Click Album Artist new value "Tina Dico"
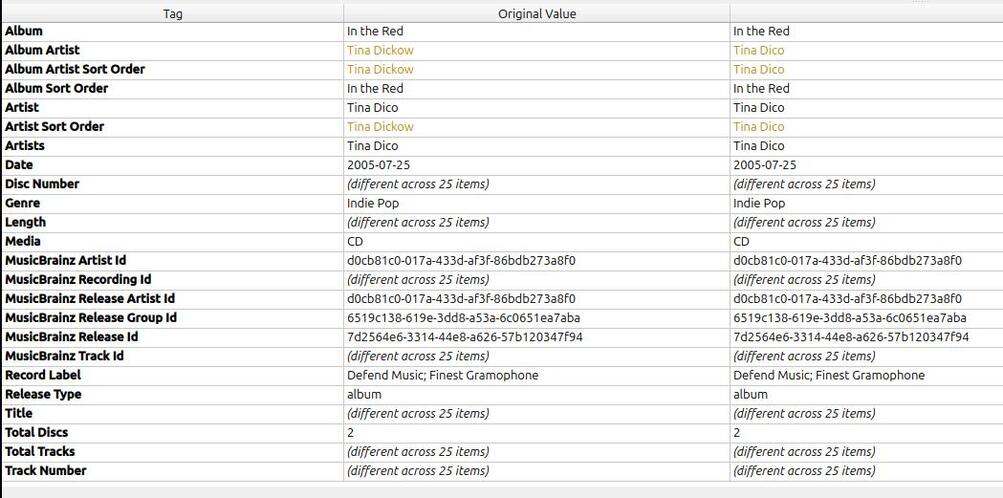 (x=758, y=50)
